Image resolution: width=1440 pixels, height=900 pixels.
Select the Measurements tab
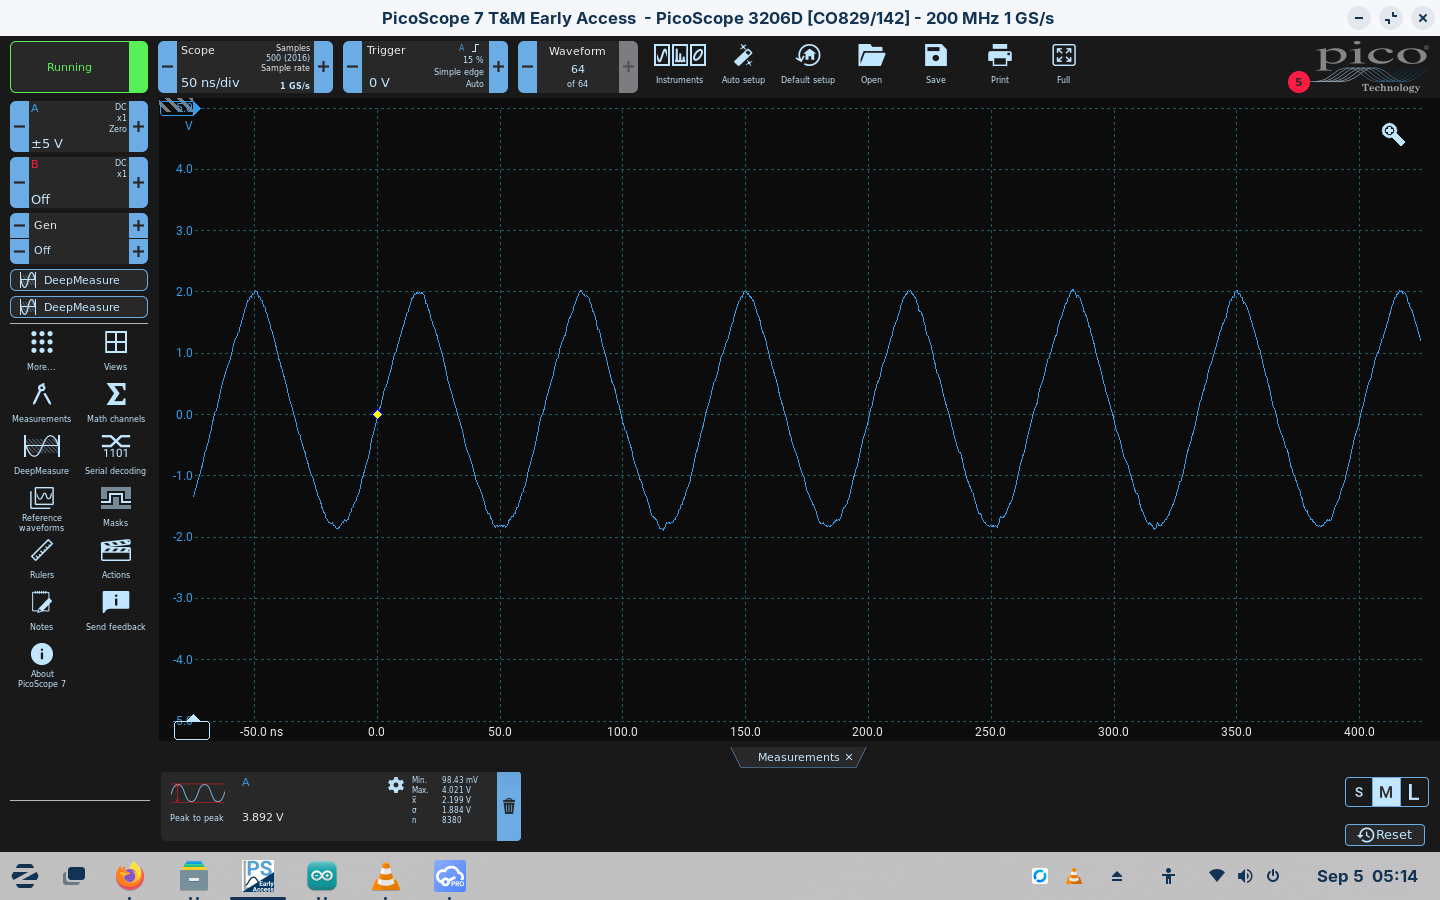point(798,757)
